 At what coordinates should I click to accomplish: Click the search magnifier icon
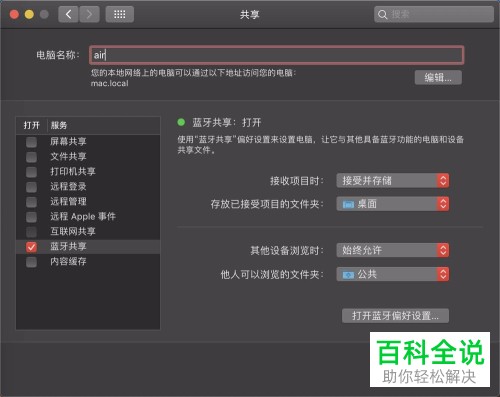382,15
